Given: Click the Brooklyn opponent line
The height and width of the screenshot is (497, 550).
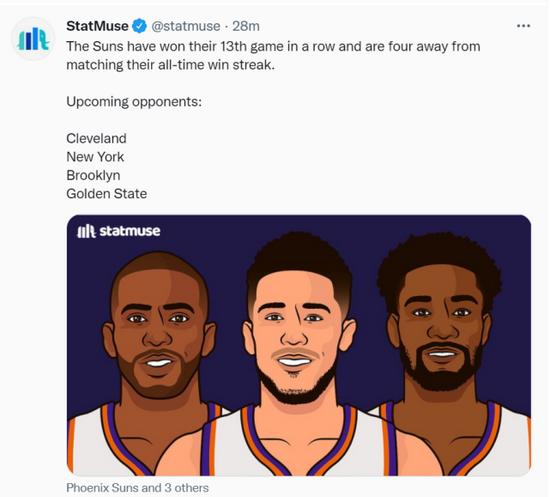Looking at the screenshot, I should coord(93,175).
